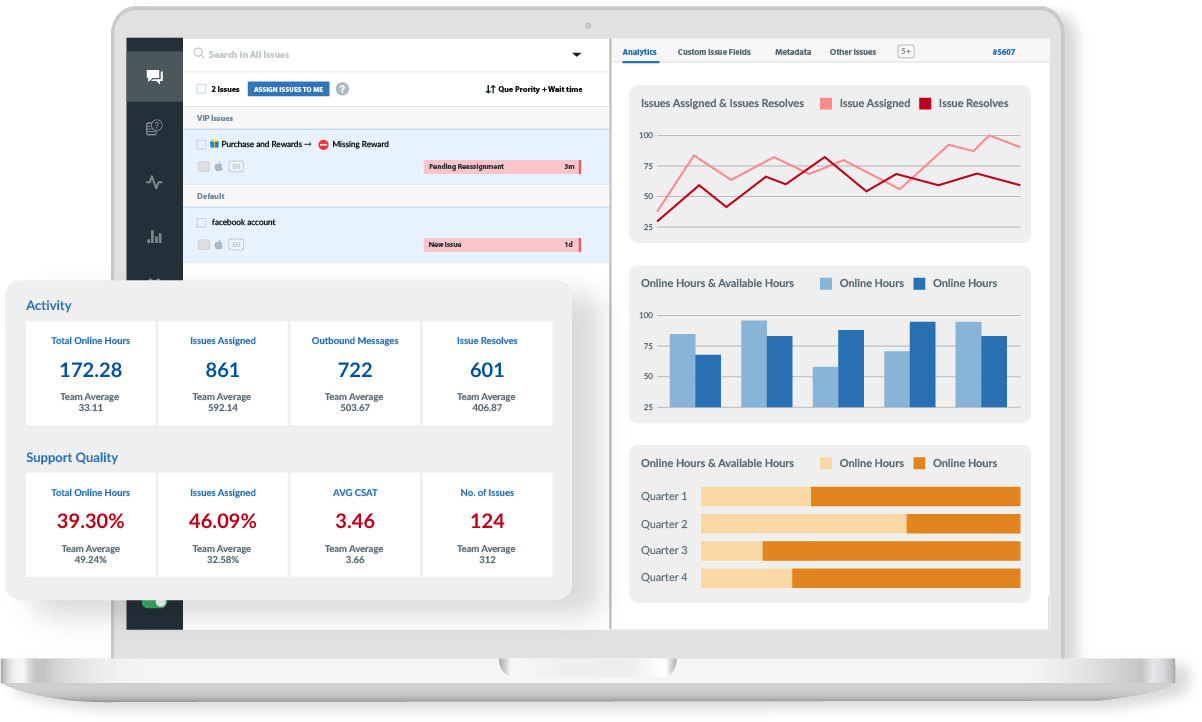Click the 601 Issue Resolves value

[x=487, y=369]
